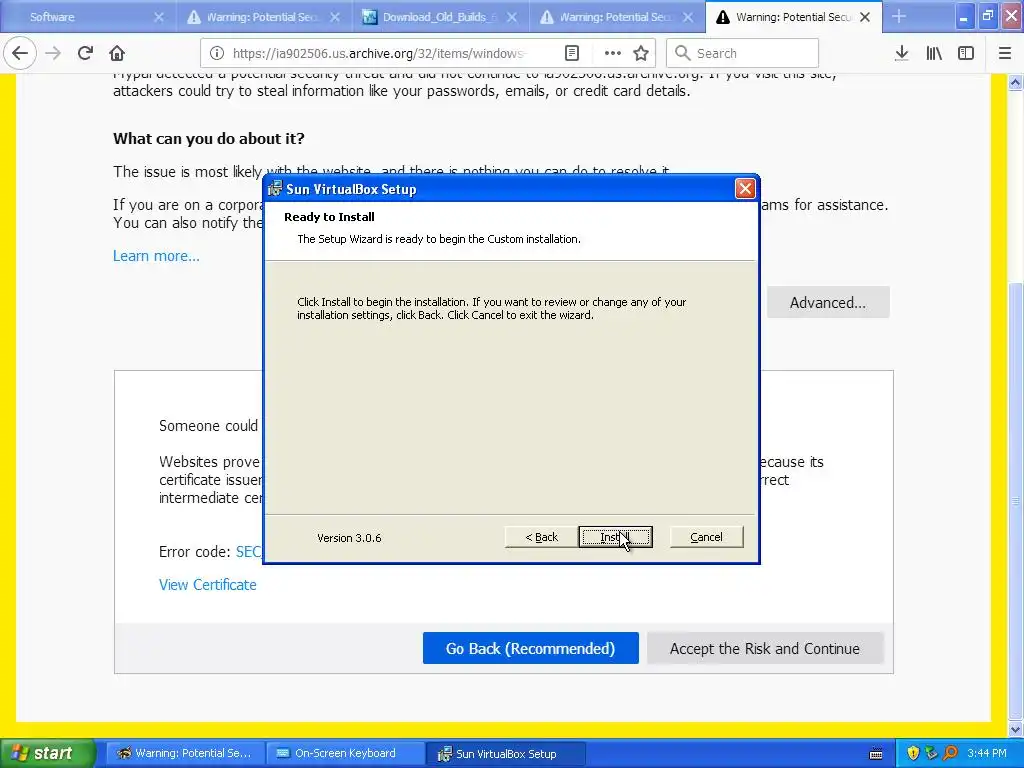The height and width of the screenshot is (768, 1024).
Task: Click Install in VirtualBox Setup
Action: coord(615,537)
